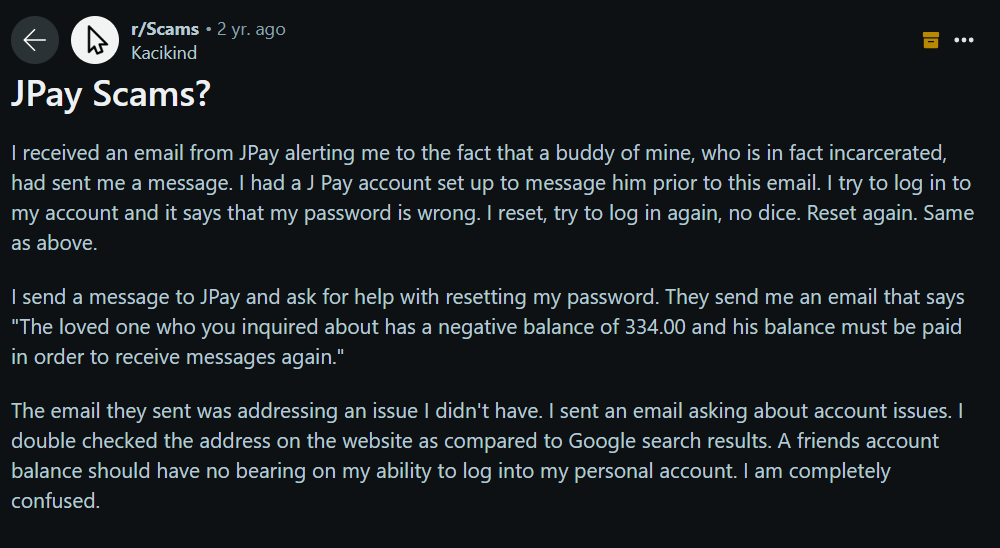Click the paragraph starting "The email they sent"
Image resolution: width=1000 pixels, height=548 pixels.
pyautogui.click(x=487, y=455)
